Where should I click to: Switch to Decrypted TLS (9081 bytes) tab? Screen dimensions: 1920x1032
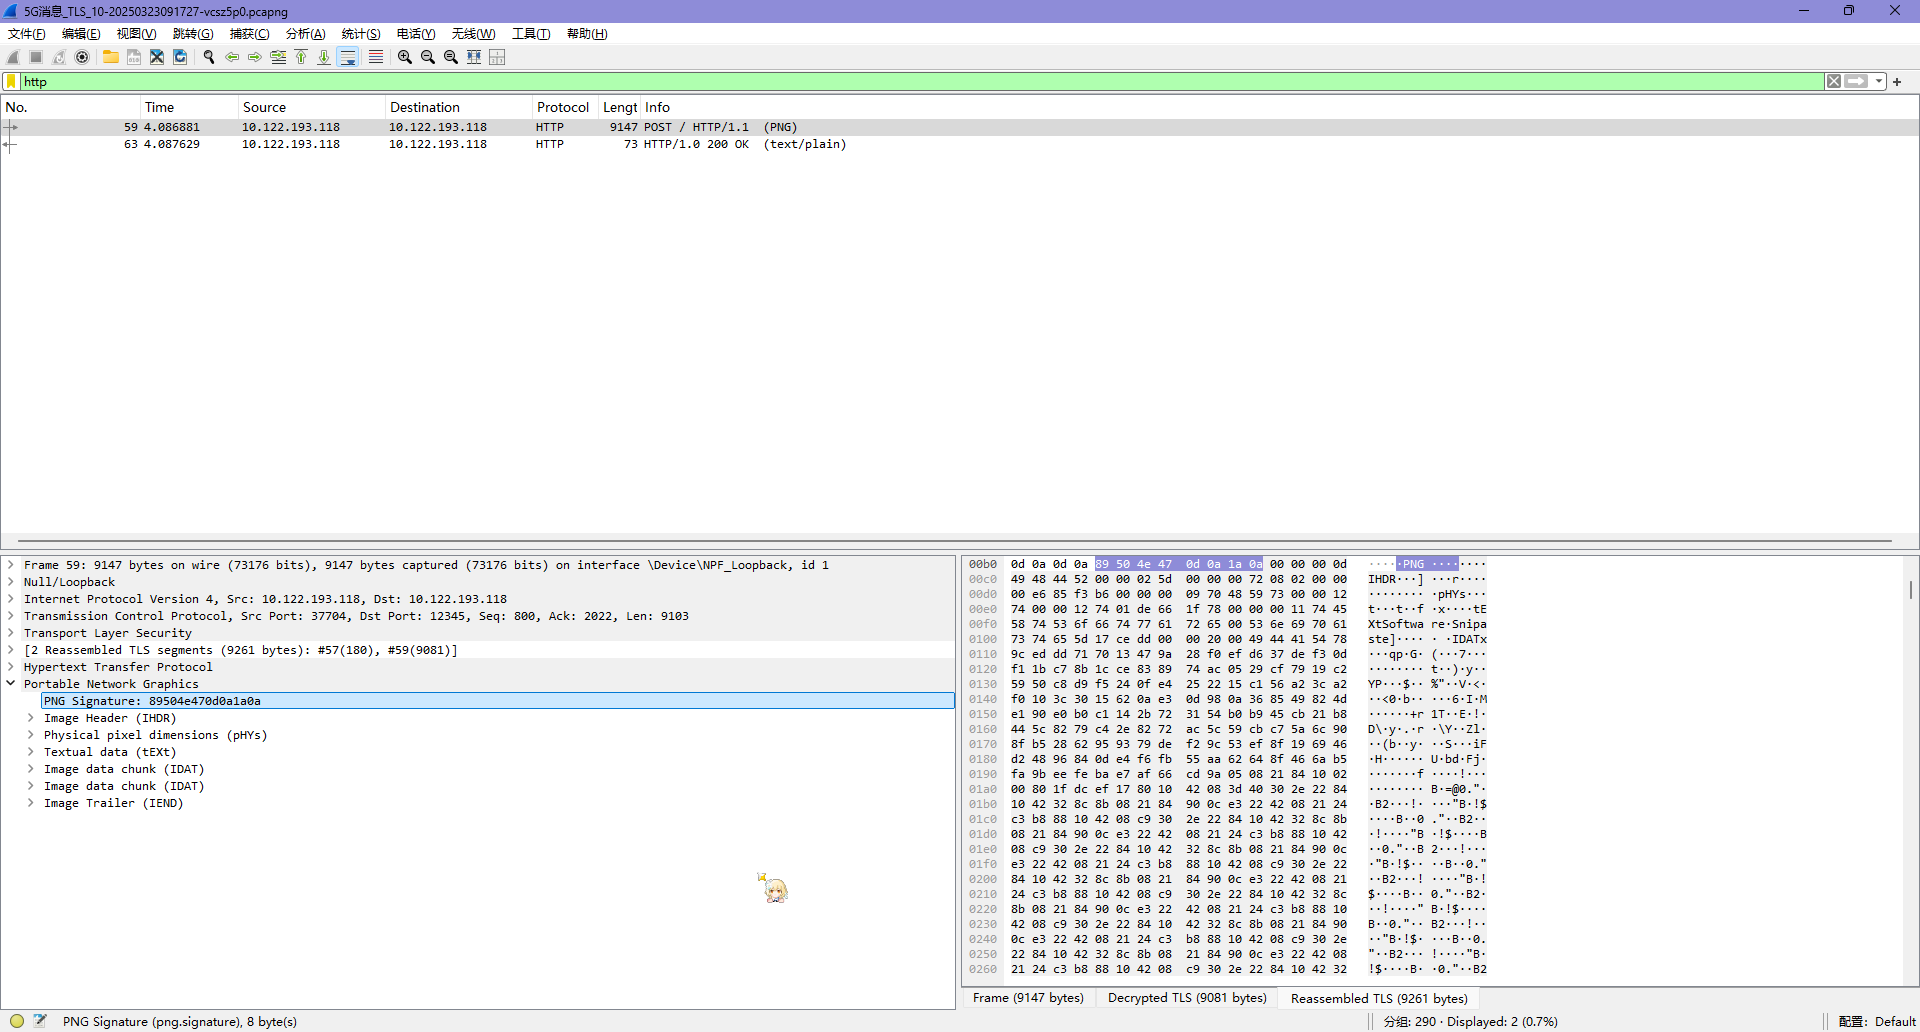(1186, 998)
